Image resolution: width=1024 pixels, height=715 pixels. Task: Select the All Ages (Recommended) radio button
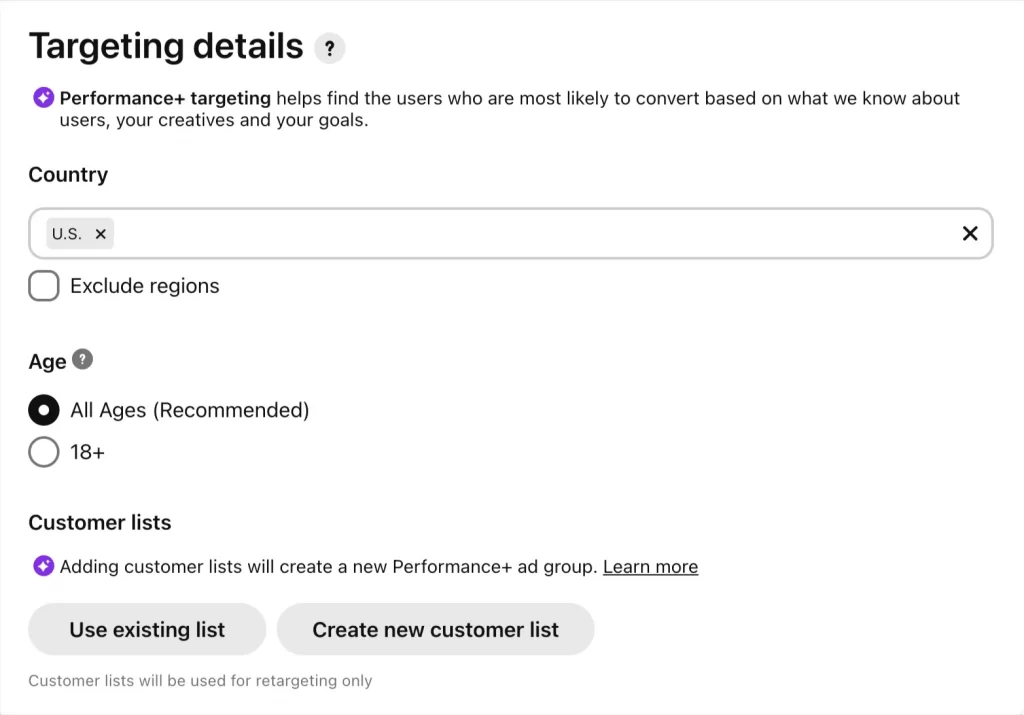tap(44, 410)
